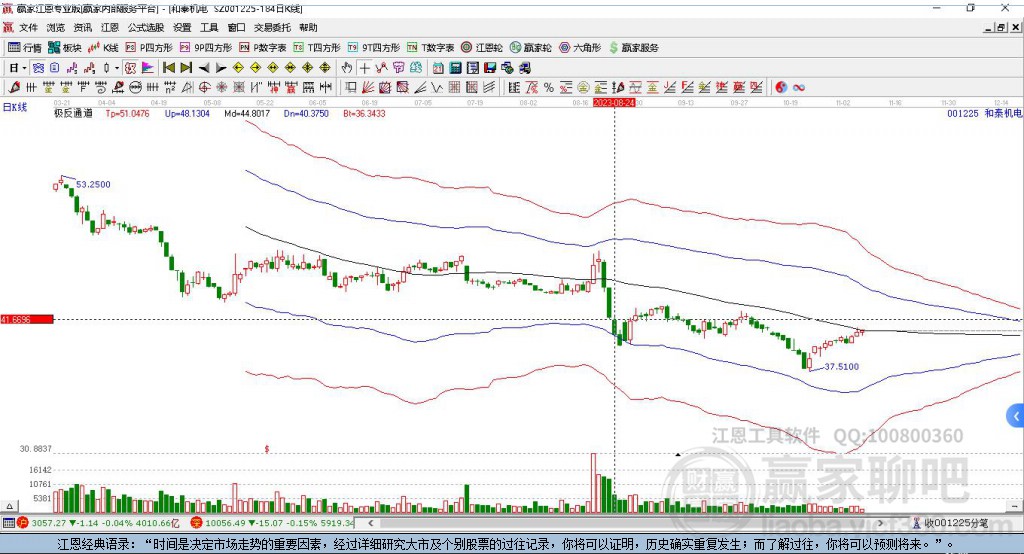Open 赢家轮 tool
The width and height of the screenshot is (1024, 554).
pyautogui.click(x=531, y=48)
